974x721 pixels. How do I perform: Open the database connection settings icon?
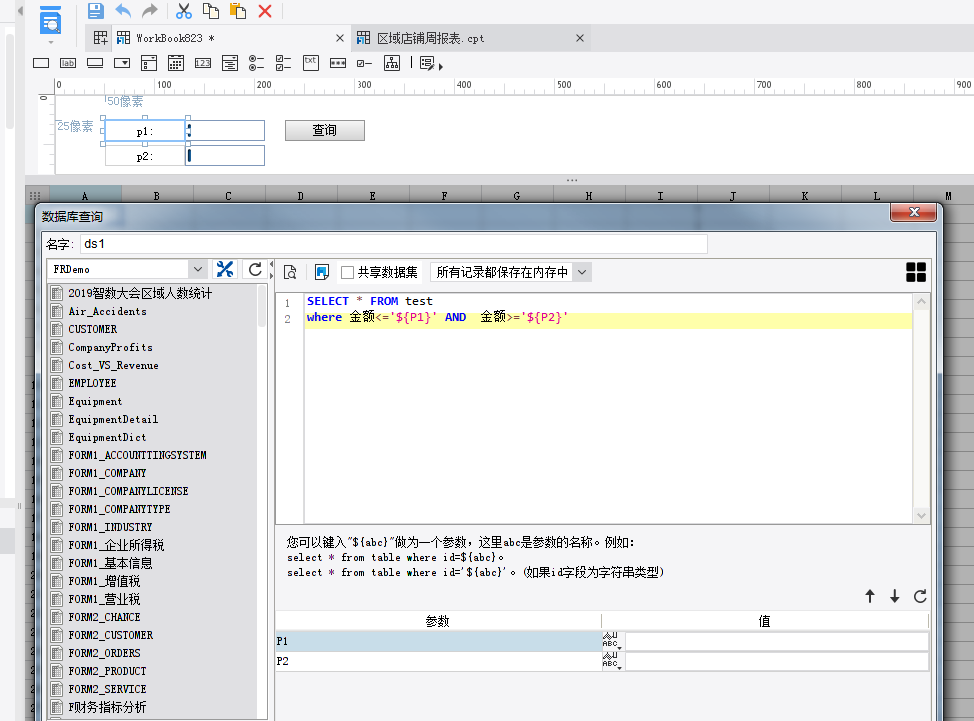click(x=225, y=270)
